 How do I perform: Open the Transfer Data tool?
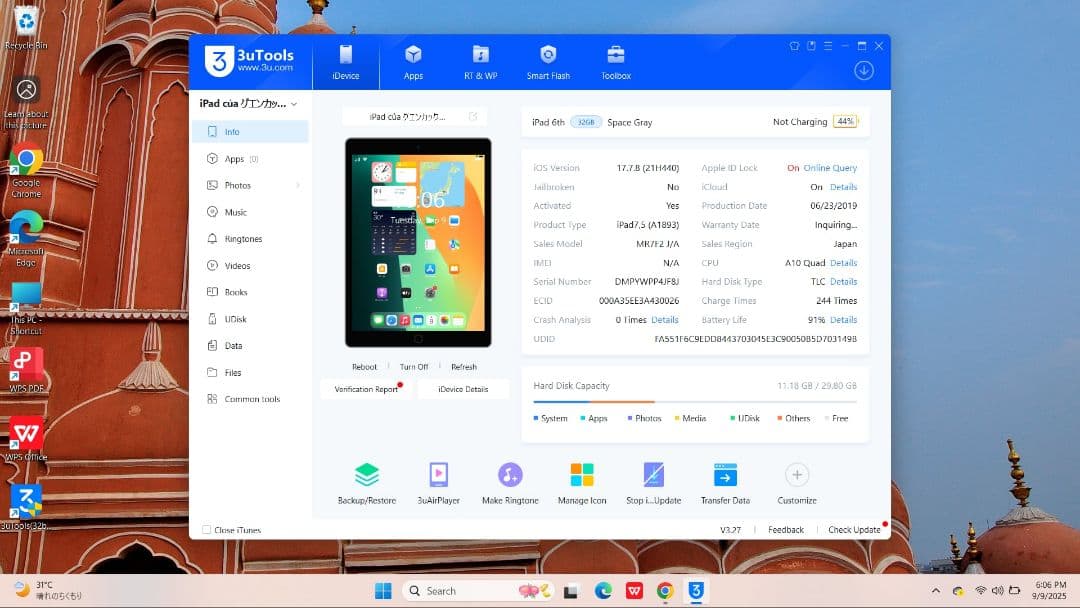click(724, 482)
